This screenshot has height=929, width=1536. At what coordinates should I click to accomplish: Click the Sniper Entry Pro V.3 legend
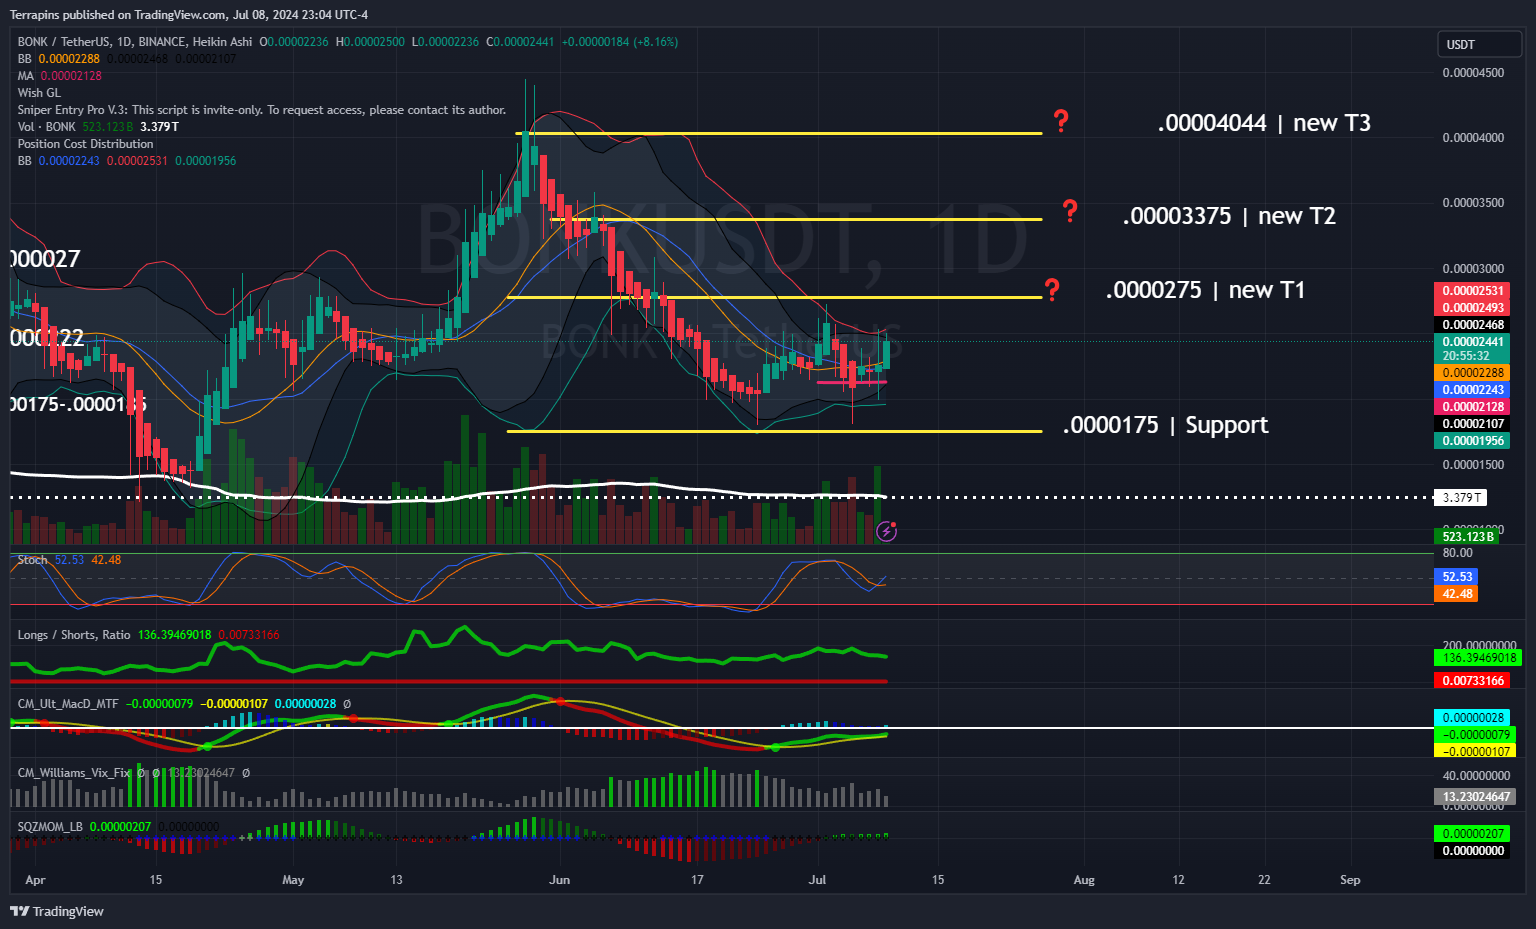pyautogui.click(x=262, y=110)
